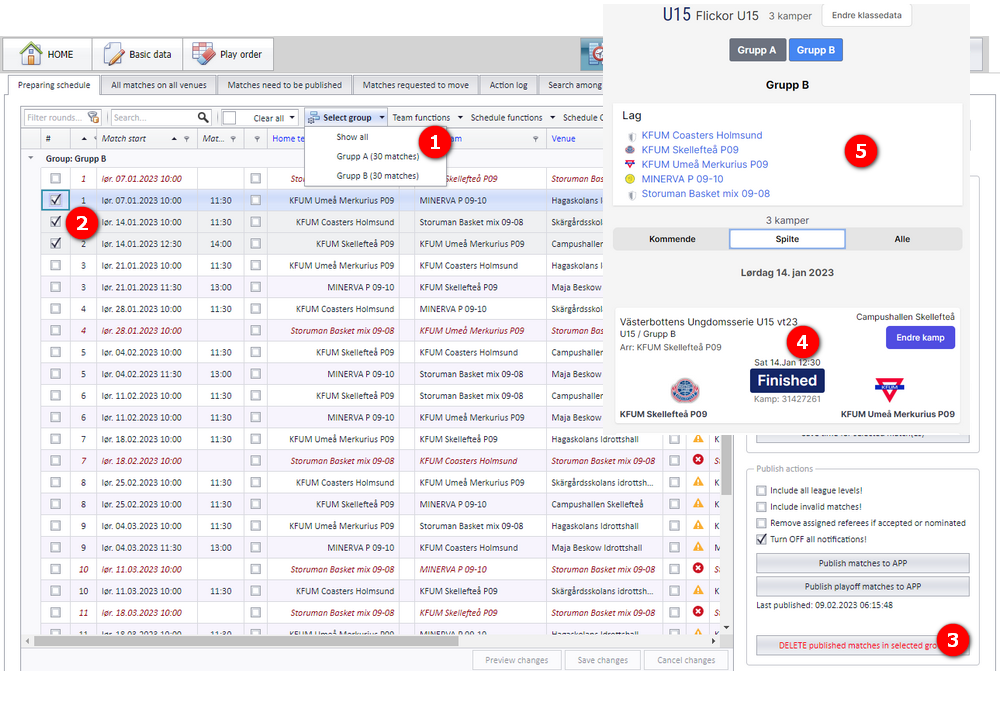This screenshot has width=1000, height=708.
Task: Click the Play order table-eraser icon
Action: (203, 54)
